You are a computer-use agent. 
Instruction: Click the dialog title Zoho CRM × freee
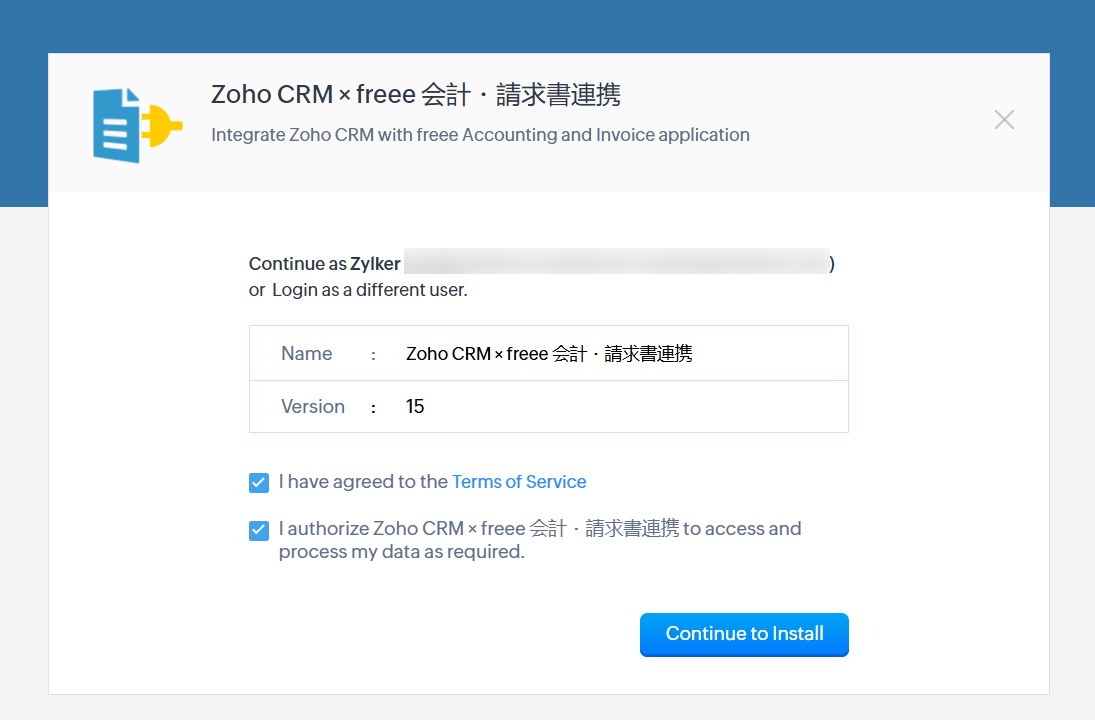click(415, 95)
